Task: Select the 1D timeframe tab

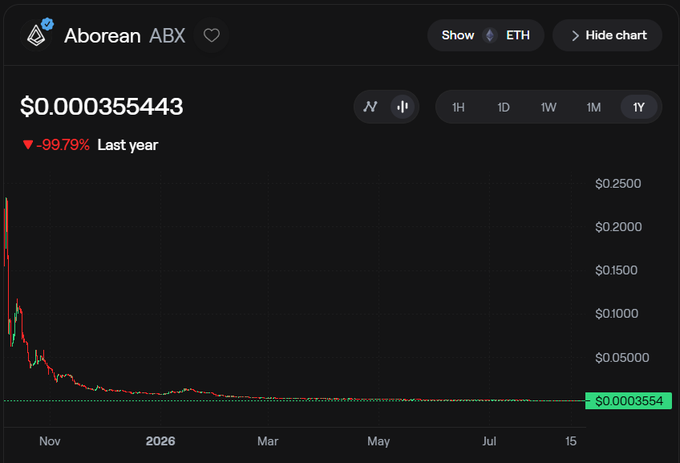Action: pos(503,107)
